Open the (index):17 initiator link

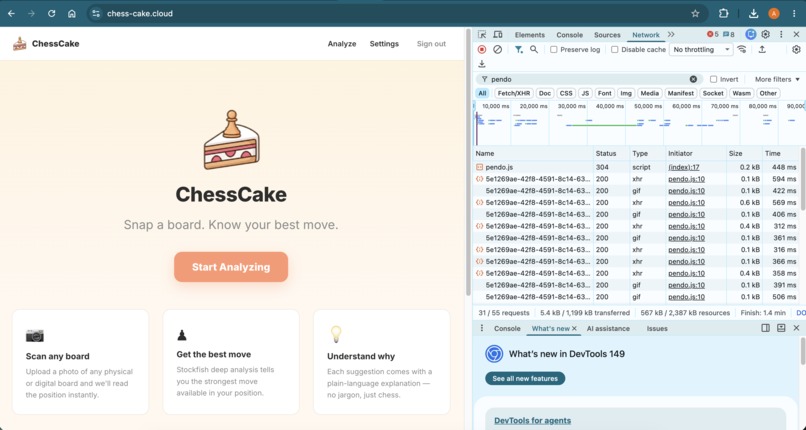pyautogui.click(x=684, y=167)
